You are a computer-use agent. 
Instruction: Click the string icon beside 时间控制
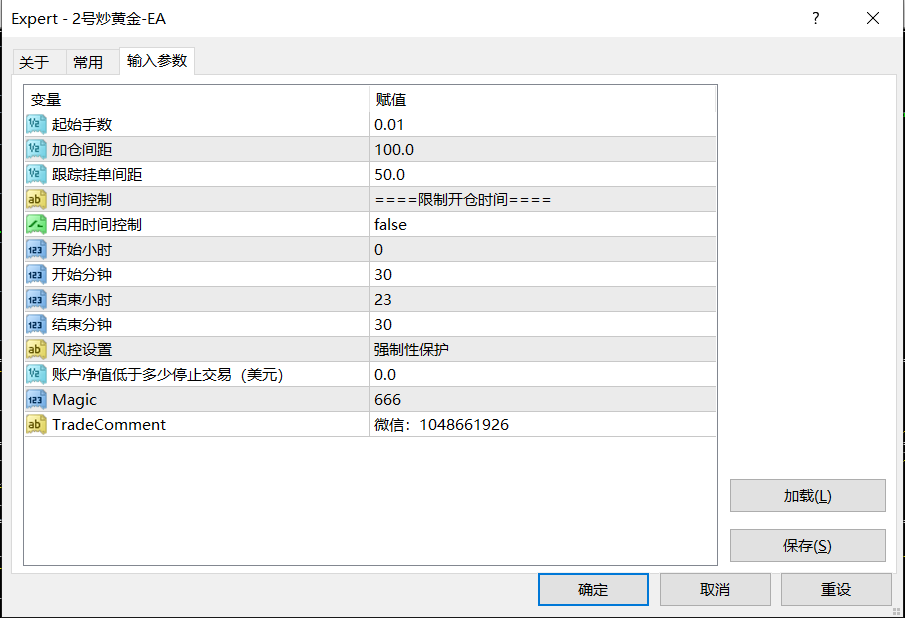[x=36, y=200]
